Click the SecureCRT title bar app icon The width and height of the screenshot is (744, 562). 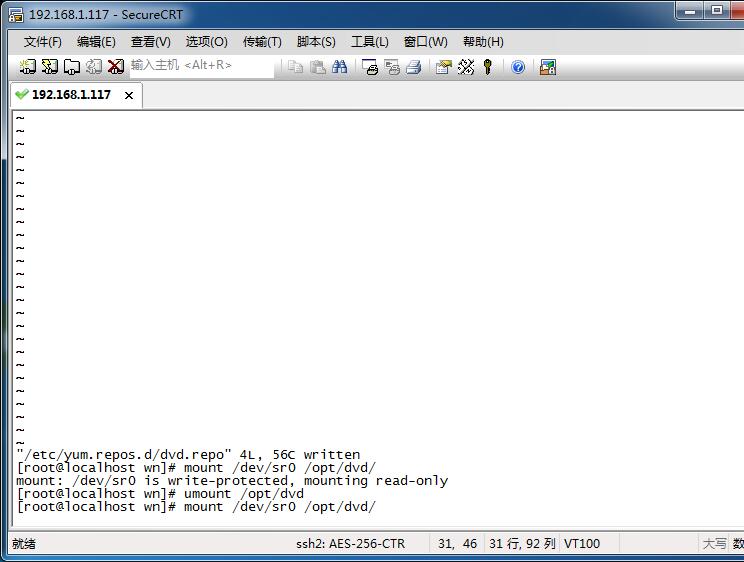16,15
